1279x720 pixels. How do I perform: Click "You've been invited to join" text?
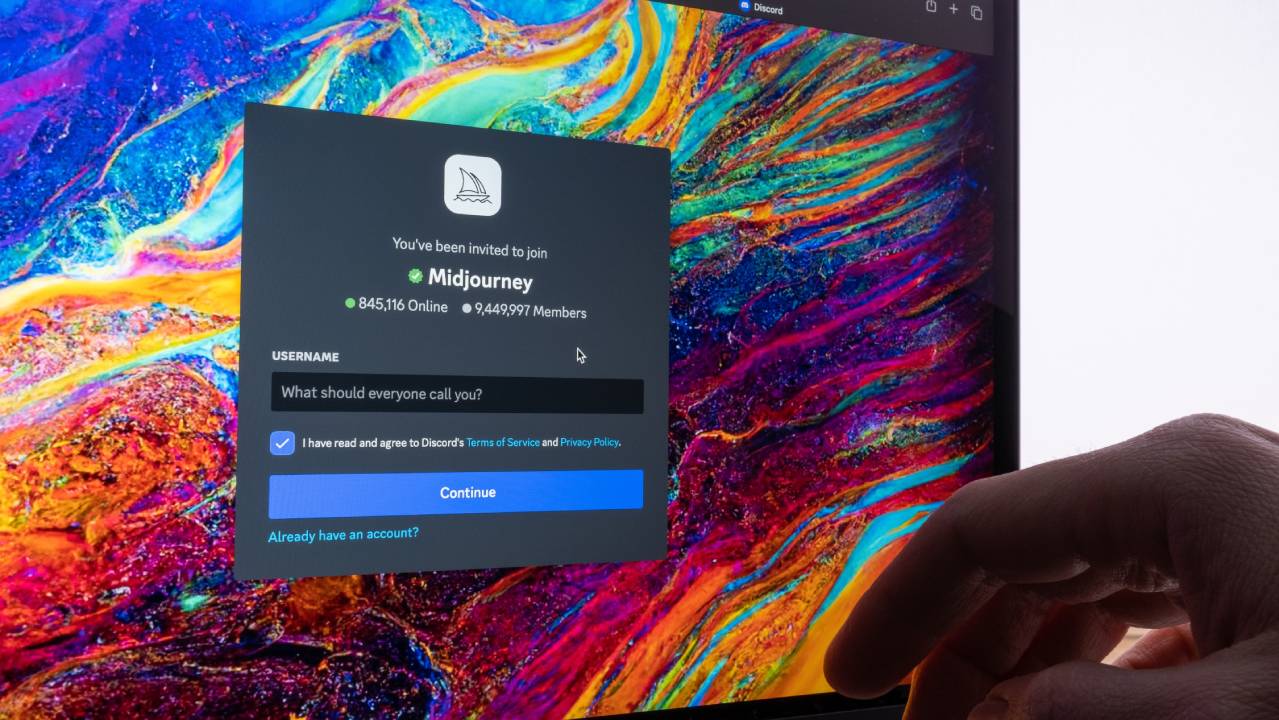(x=469, y=247)
